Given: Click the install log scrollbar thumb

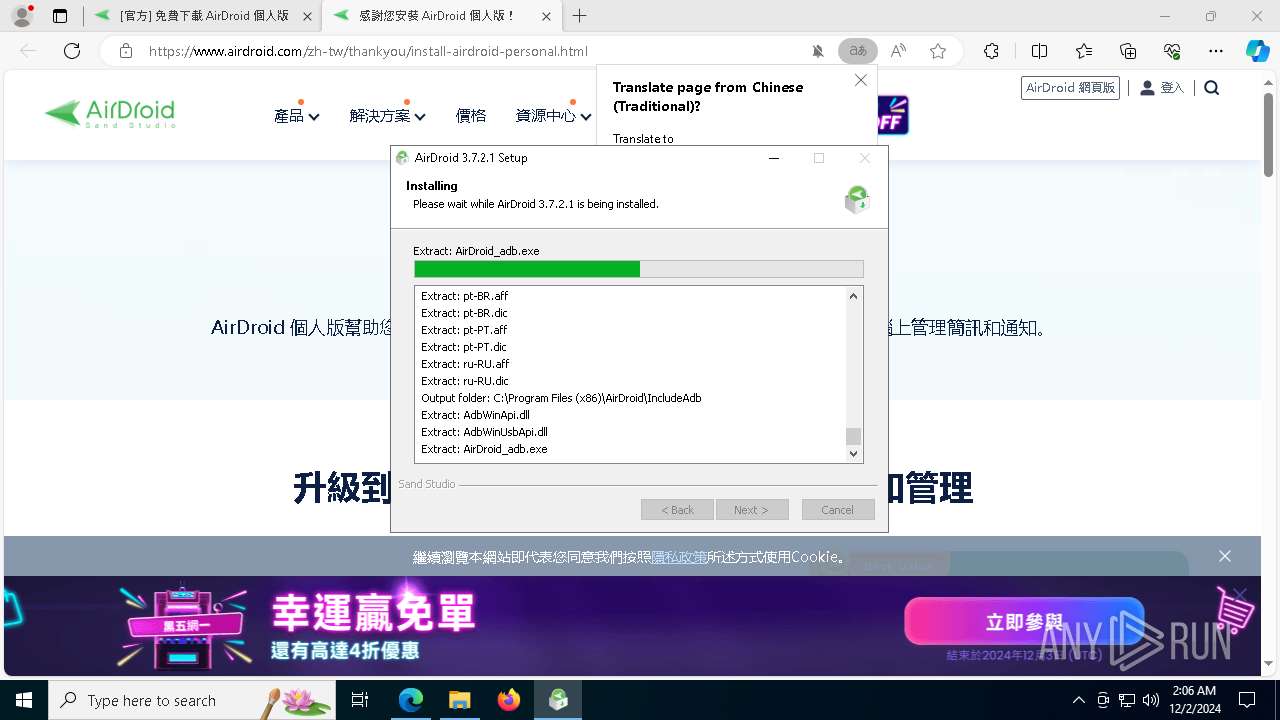Looking at the screenshot, I should click(853, 436).
